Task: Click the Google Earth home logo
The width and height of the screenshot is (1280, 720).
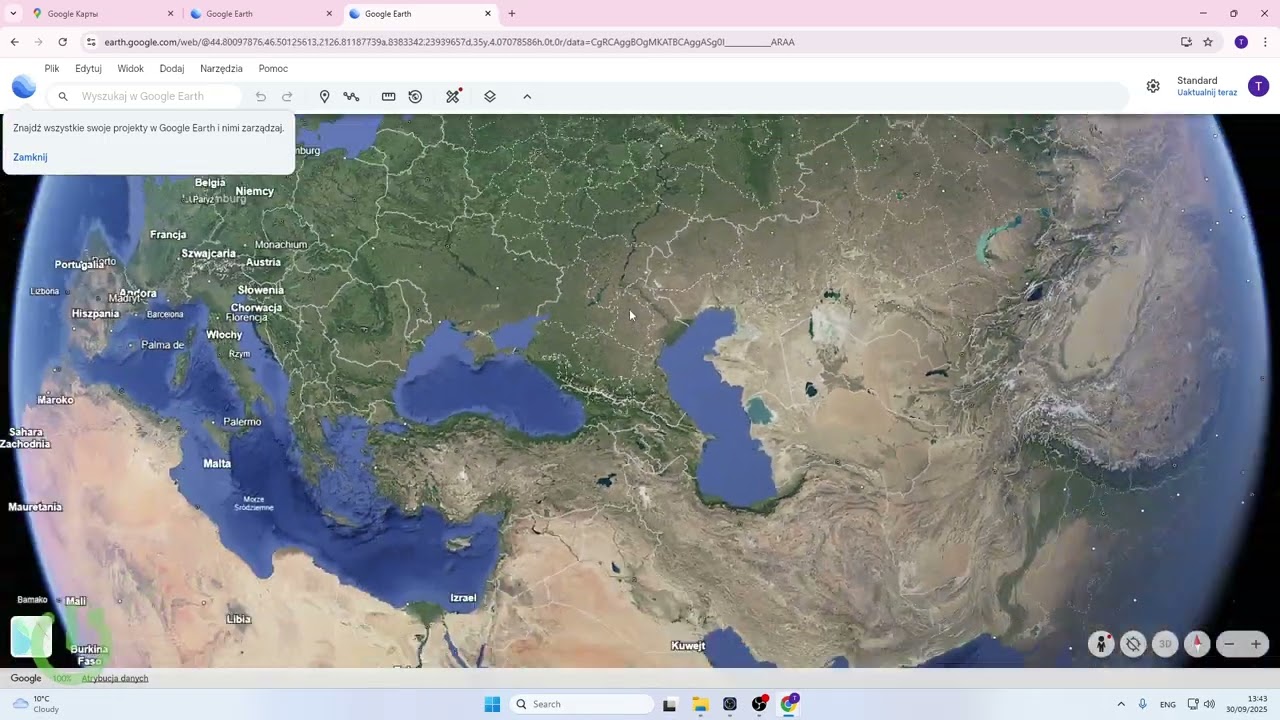Action: click(24, 87)
